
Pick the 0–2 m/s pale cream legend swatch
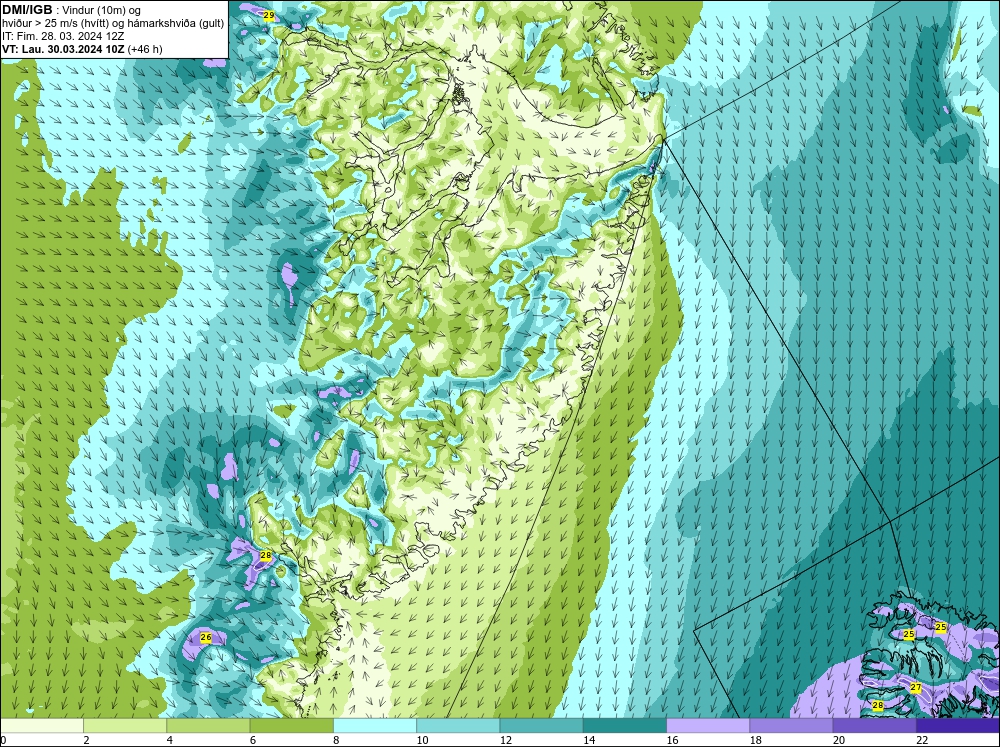41,725
